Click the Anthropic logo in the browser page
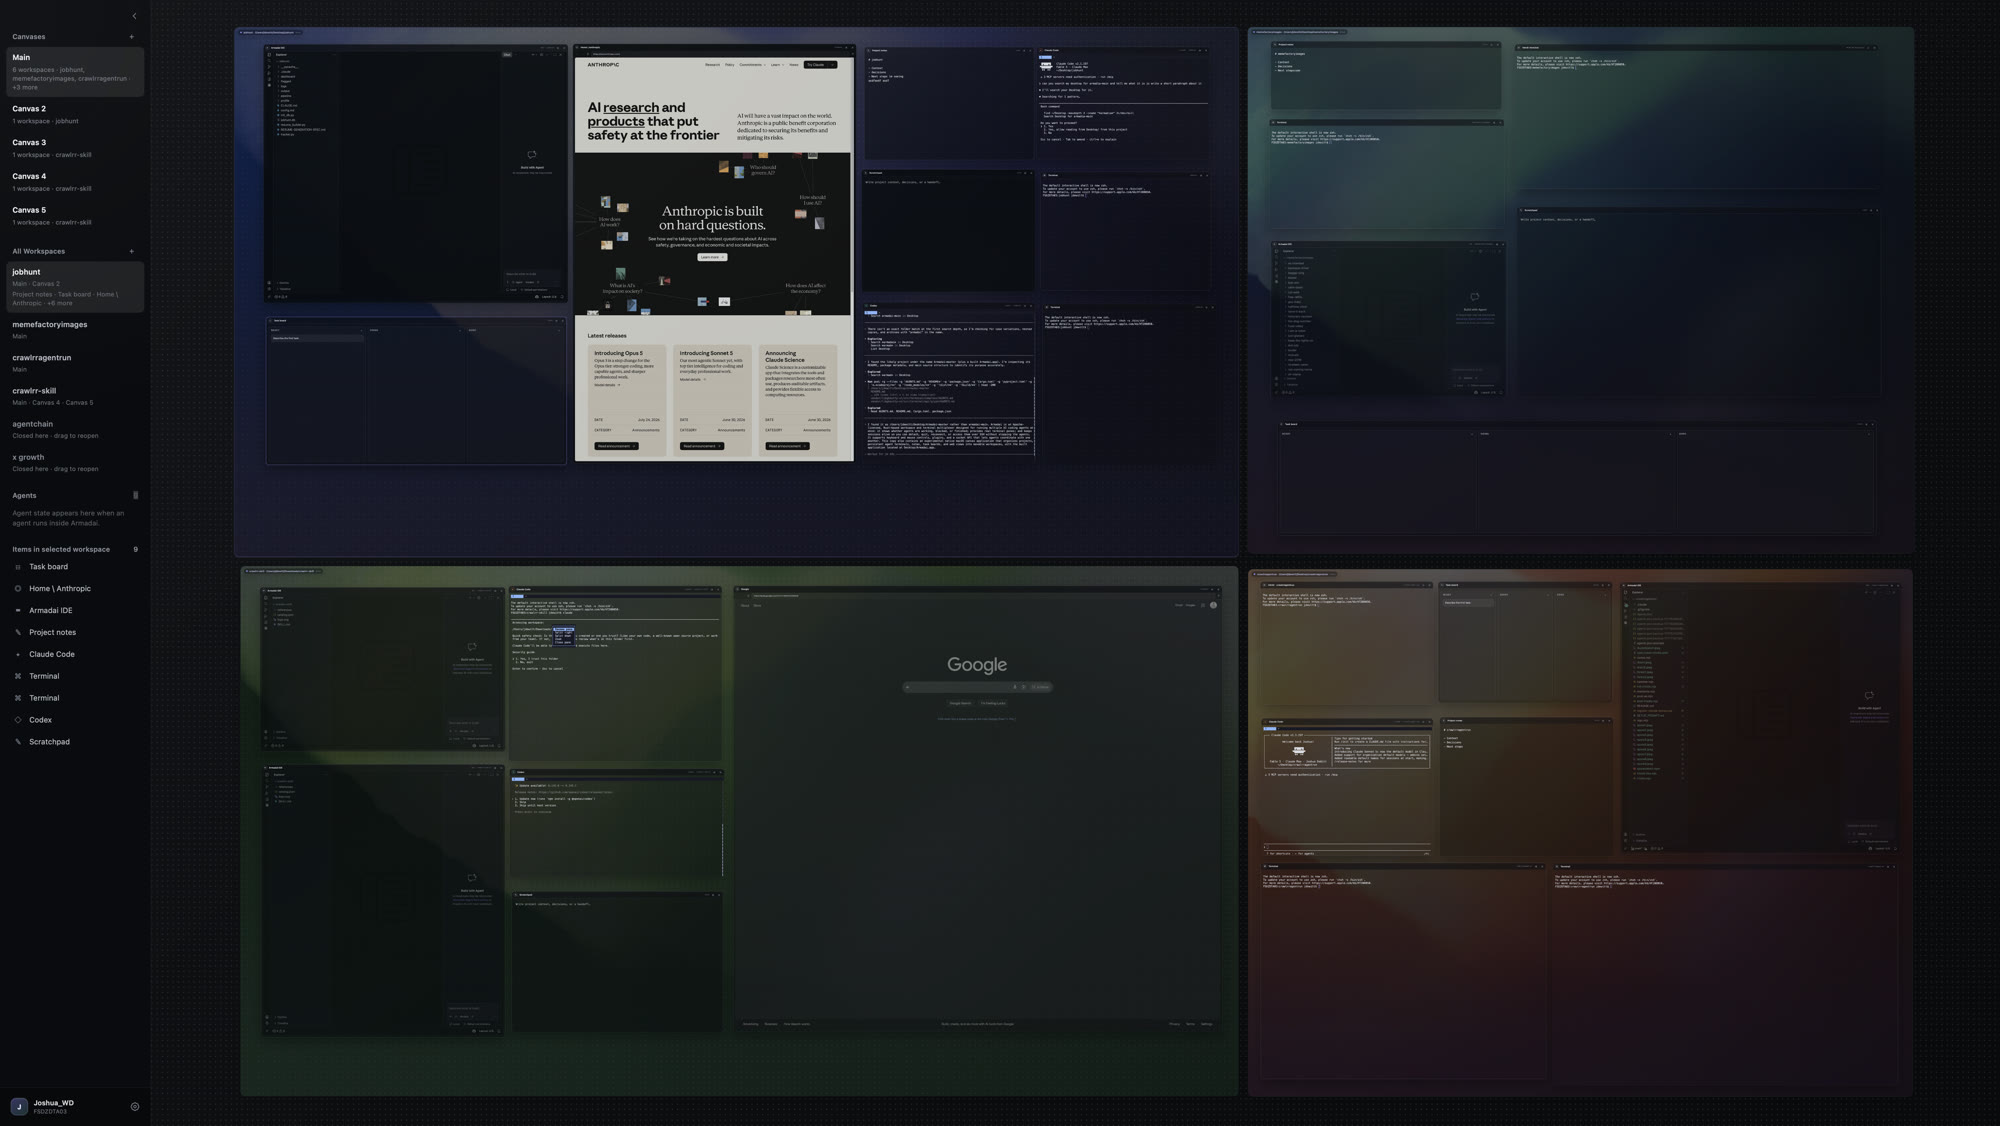 pos(603,65)
